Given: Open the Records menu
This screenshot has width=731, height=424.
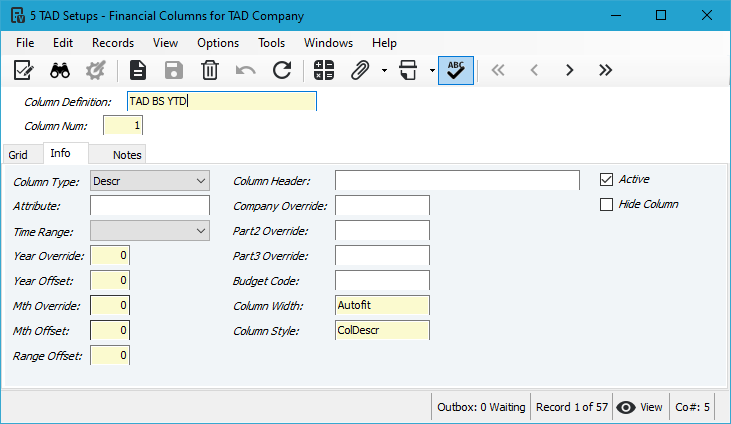Looking at the screenshot, I should click(x=113, y=43).
